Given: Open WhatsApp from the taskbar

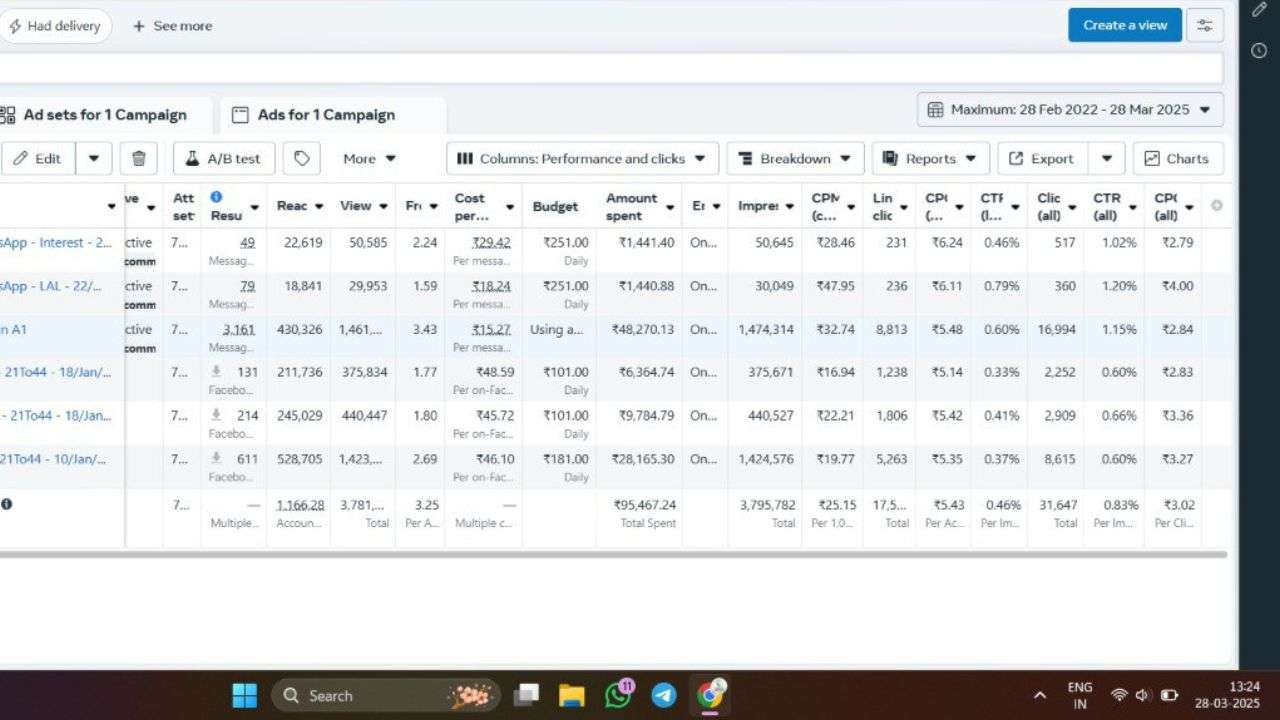Looking at the screenshot, I should coord(619,695).
